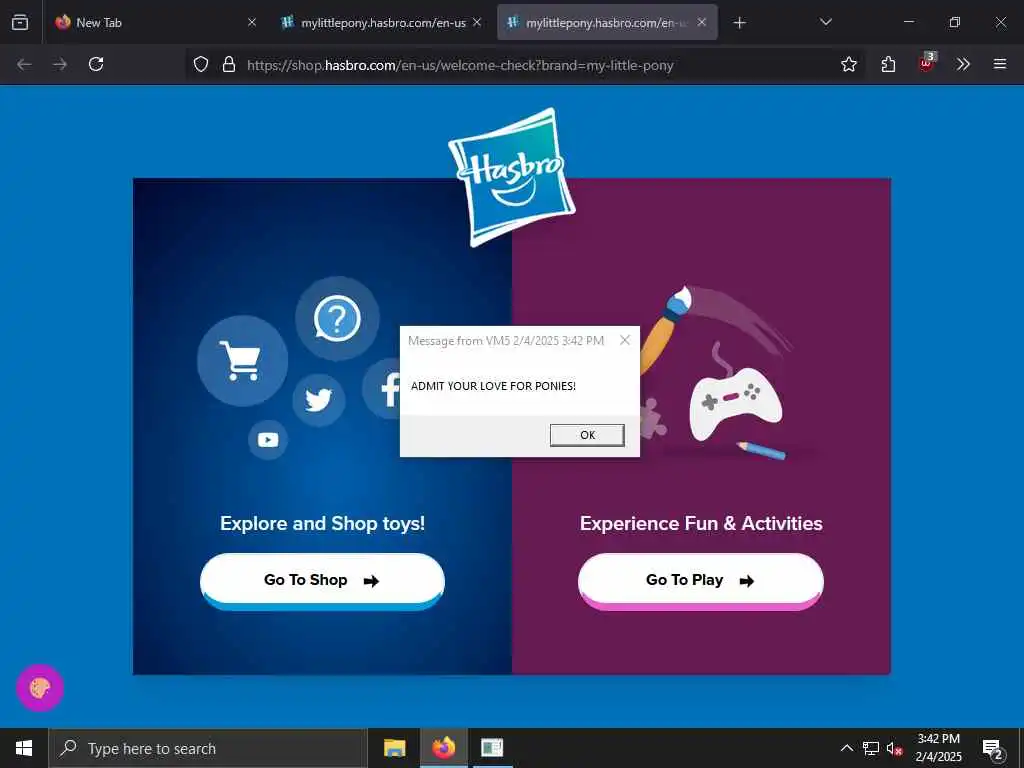Reload the current page

click(96, 64)
